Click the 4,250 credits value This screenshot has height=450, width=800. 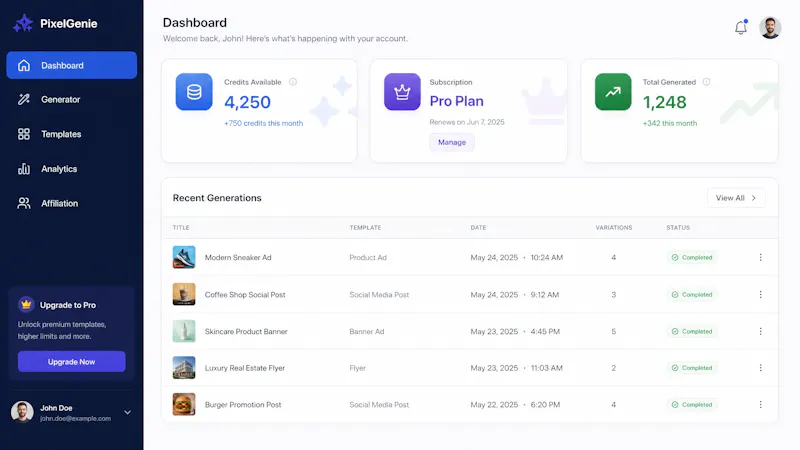click(x=247, y=102)
